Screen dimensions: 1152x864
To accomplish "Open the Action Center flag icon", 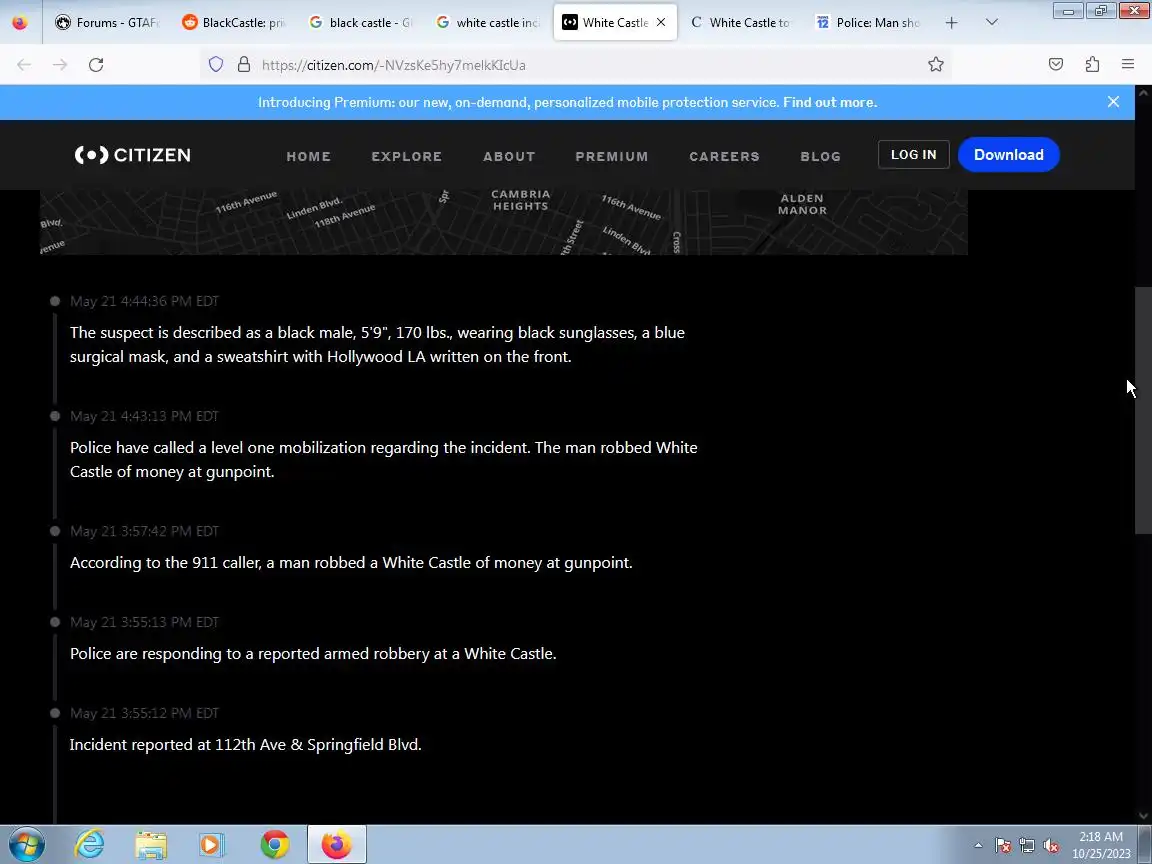I will (x=1003, y=846).
